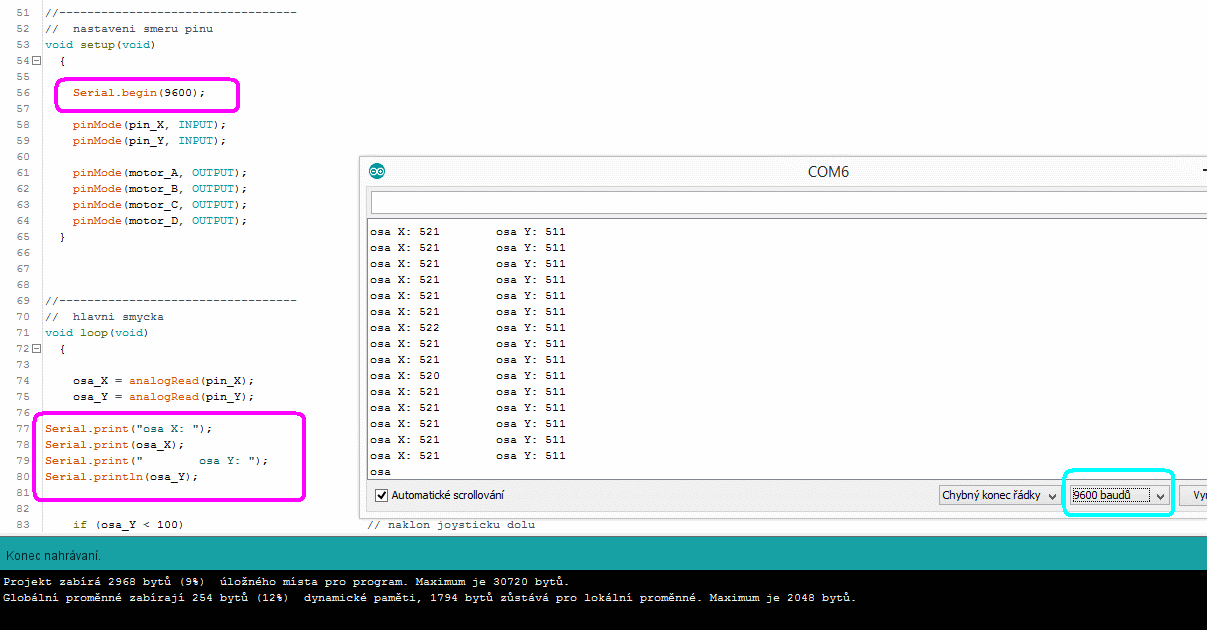Click the partially visible Vy... button
Screen dimensions: 1207x630
coord(1193,495)
